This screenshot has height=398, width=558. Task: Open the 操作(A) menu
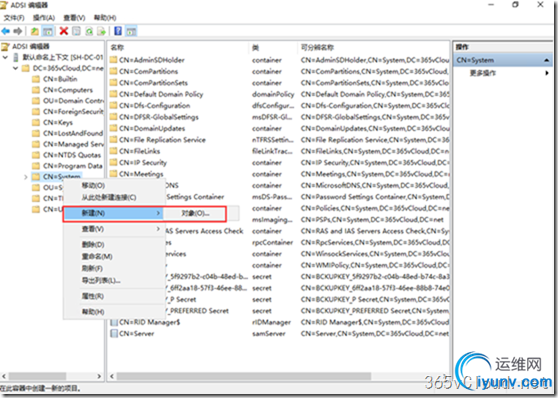click(x=44, y=18)
